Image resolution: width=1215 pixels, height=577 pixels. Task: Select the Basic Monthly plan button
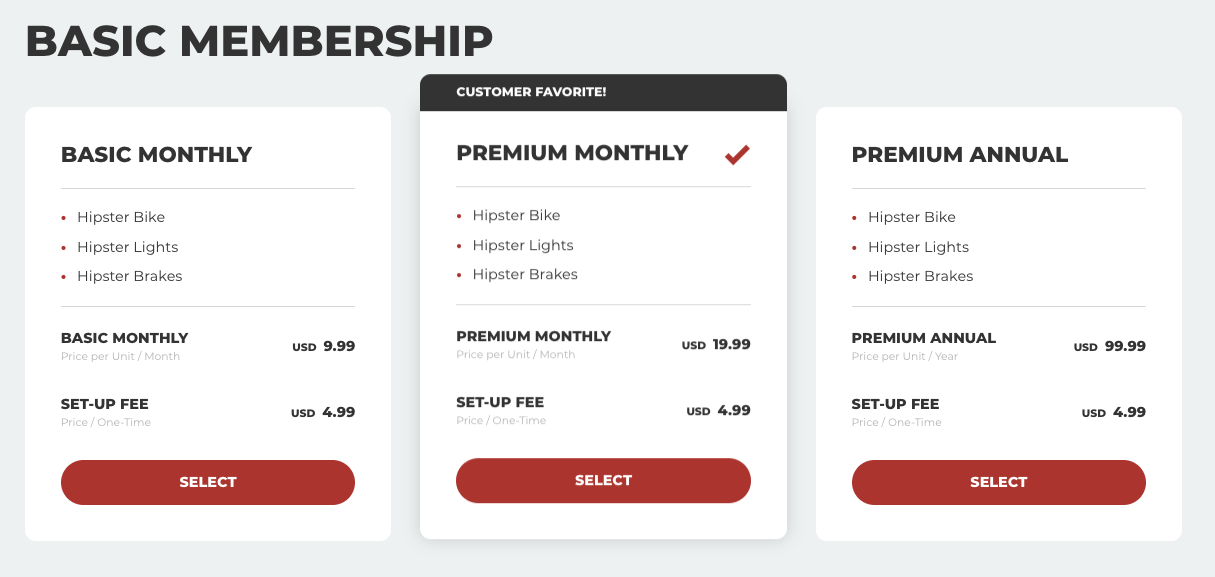pos(208,482)
